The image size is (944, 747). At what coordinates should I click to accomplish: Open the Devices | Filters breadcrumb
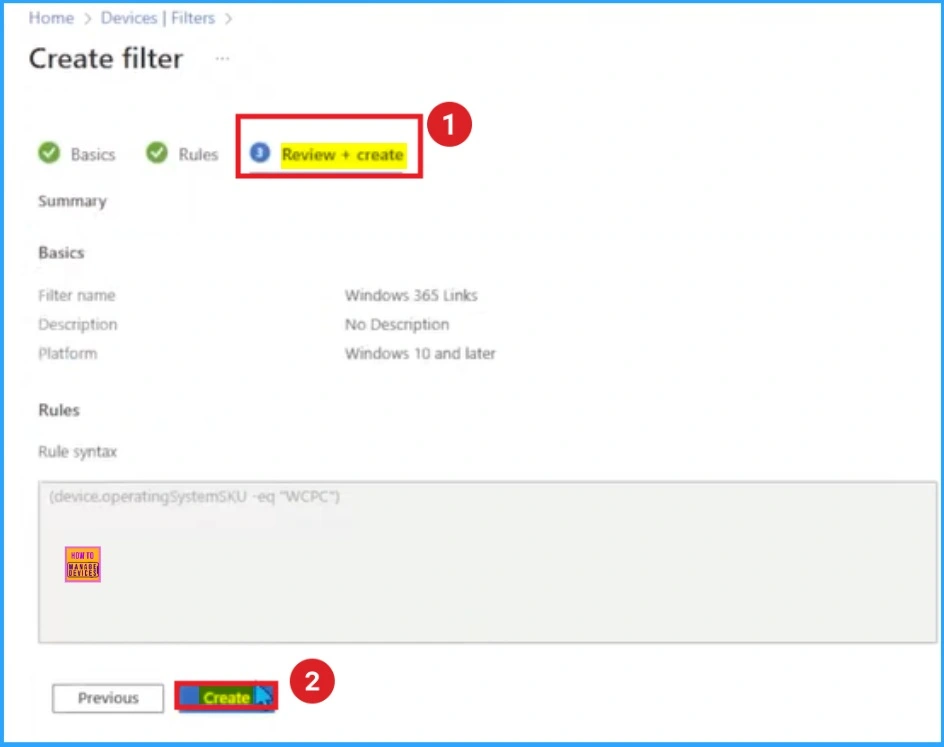[158, 18]
